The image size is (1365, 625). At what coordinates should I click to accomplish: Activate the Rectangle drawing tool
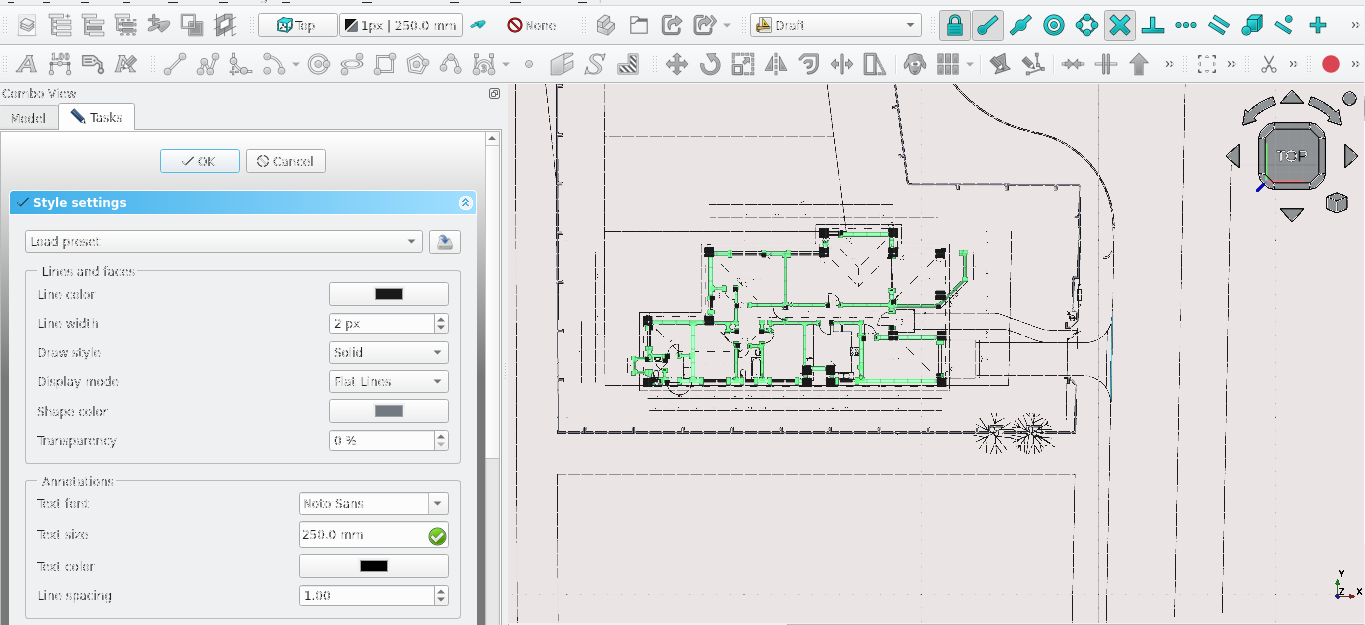[385, 65]
